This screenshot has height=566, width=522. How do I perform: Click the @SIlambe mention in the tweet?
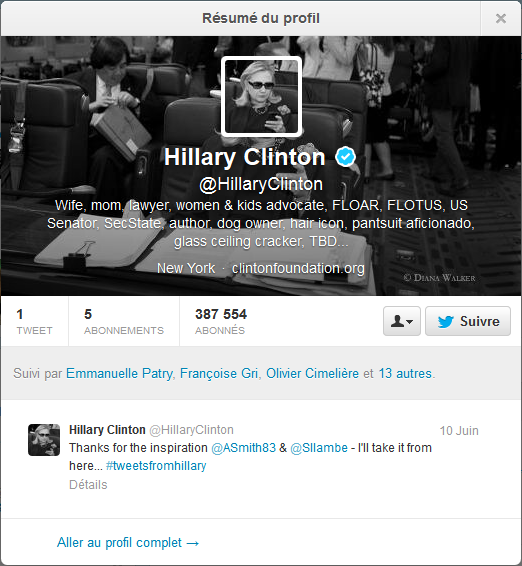click(319, 448)
